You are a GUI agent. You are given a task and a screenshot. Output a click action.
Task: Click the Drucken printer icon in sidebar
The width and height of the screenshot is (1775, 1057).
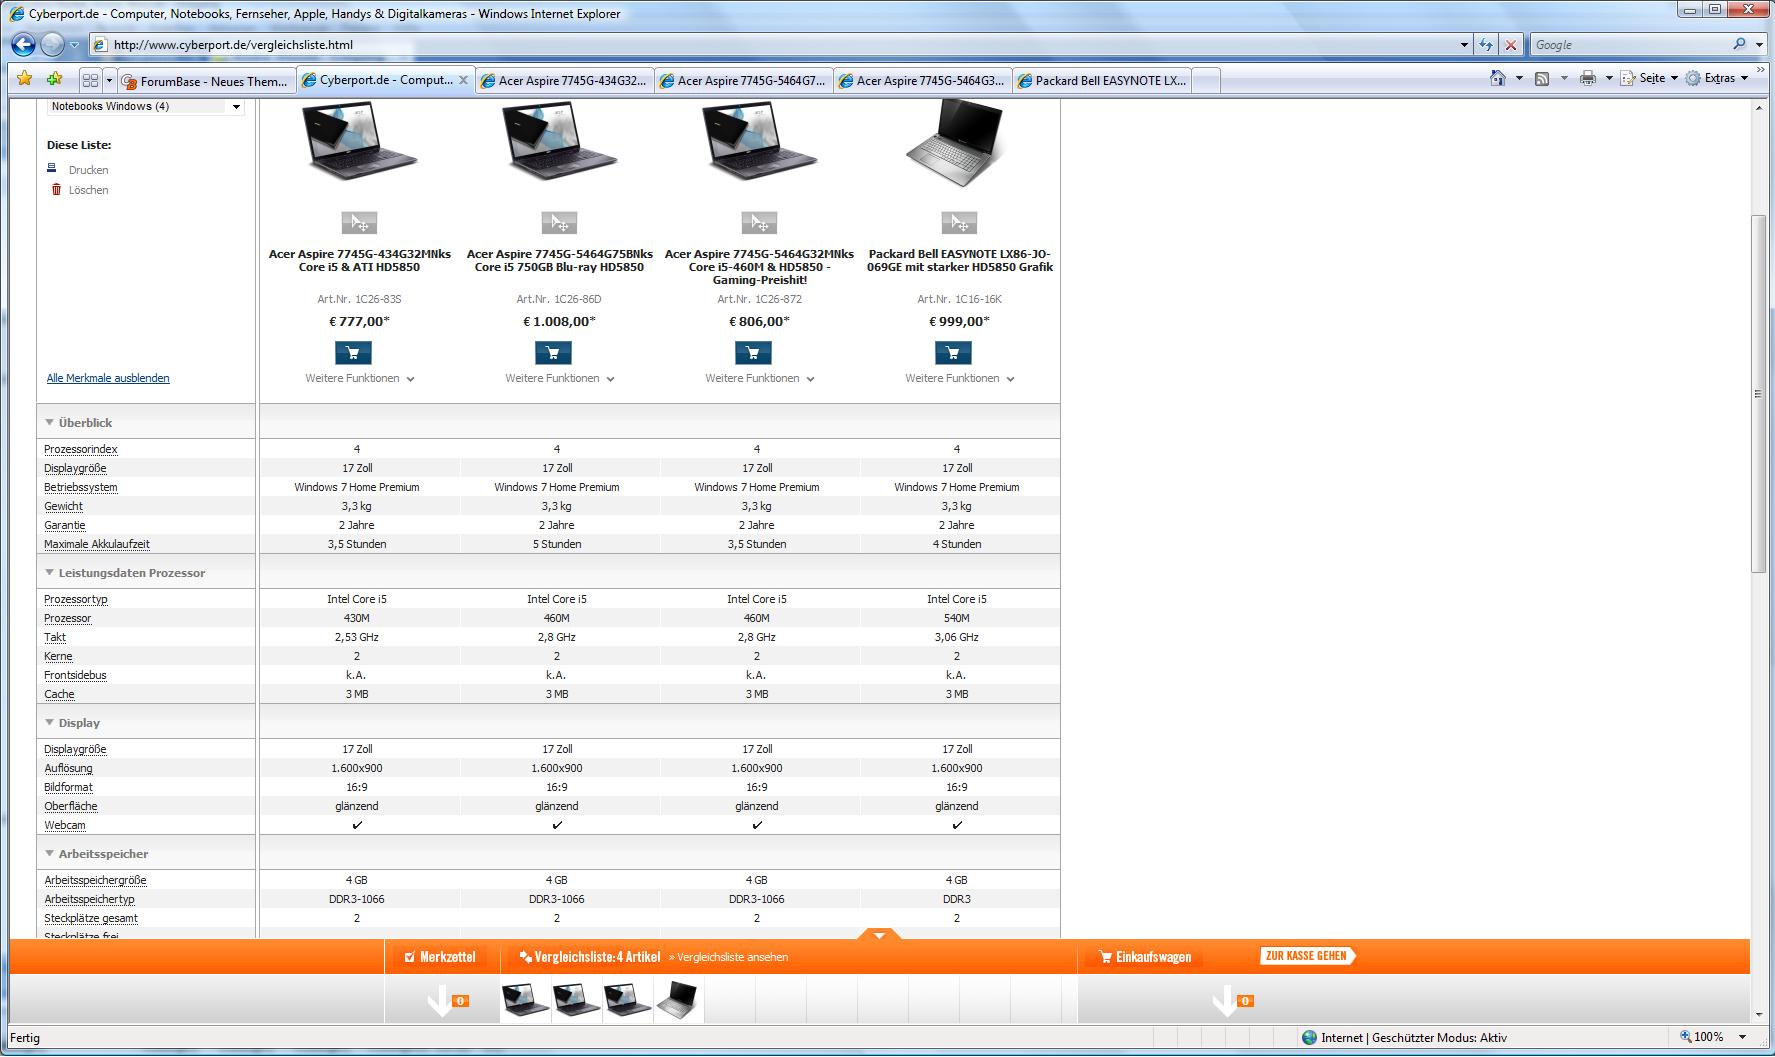[52, 168]
